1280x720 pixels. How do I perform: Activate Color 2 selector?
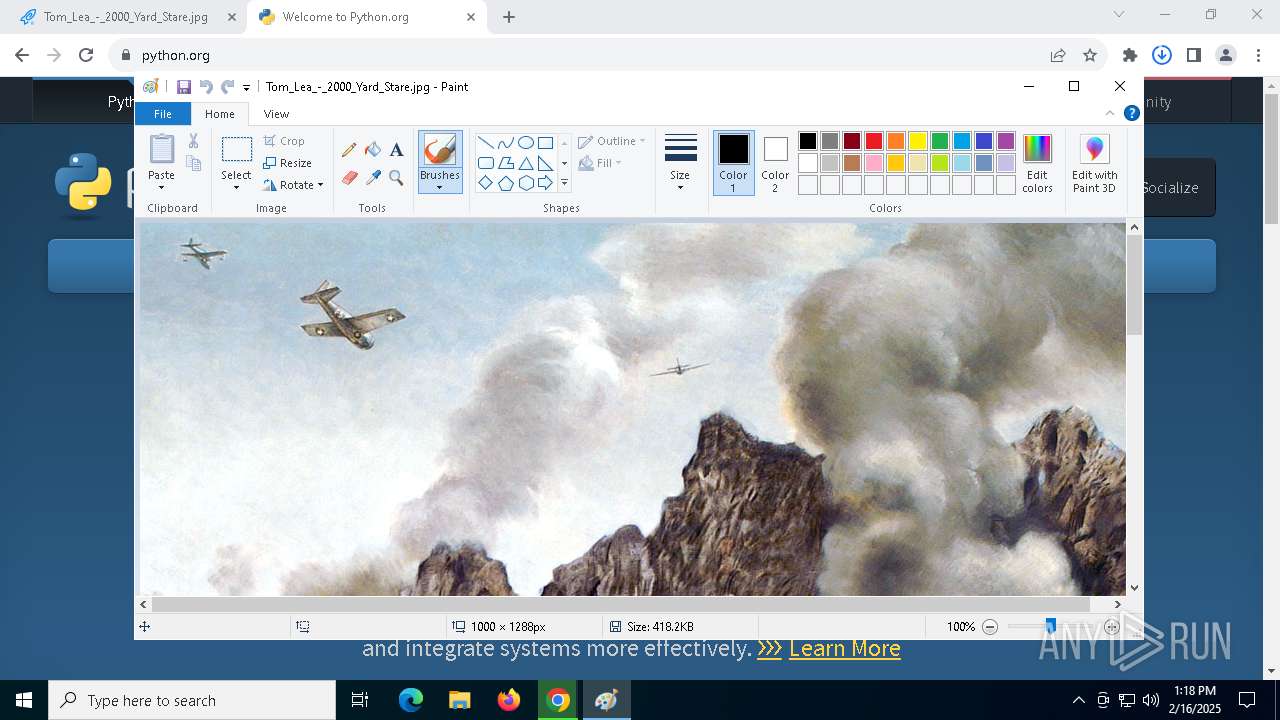point(775,163)
